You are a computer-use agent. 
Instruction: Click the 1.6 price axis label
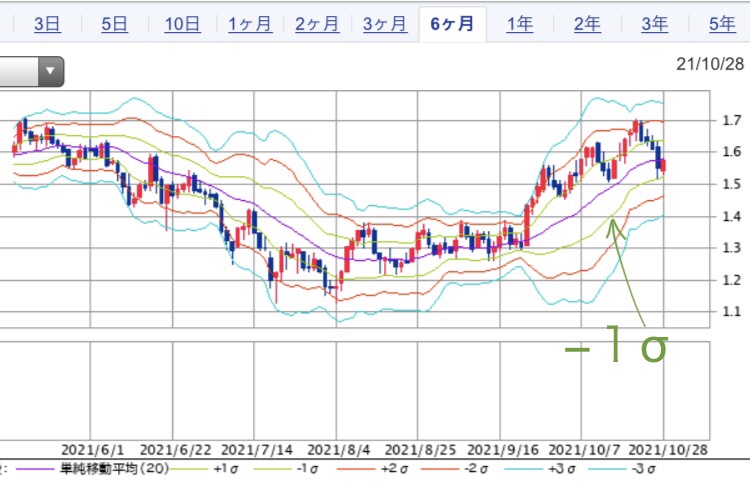[x=731, y=152]
